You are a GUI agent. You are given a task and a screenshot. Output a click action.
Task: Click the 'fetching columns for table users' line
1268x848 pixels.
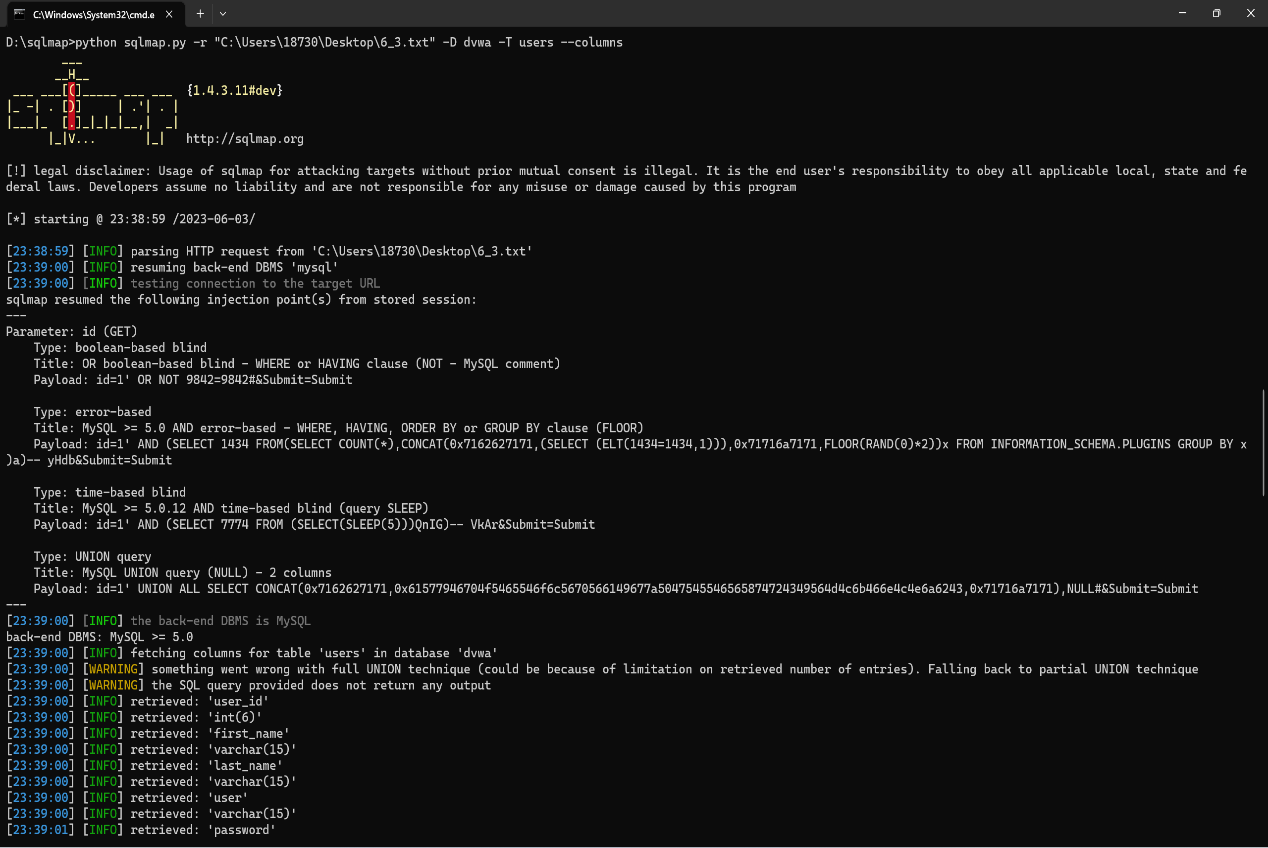click(x=252, y=653)
